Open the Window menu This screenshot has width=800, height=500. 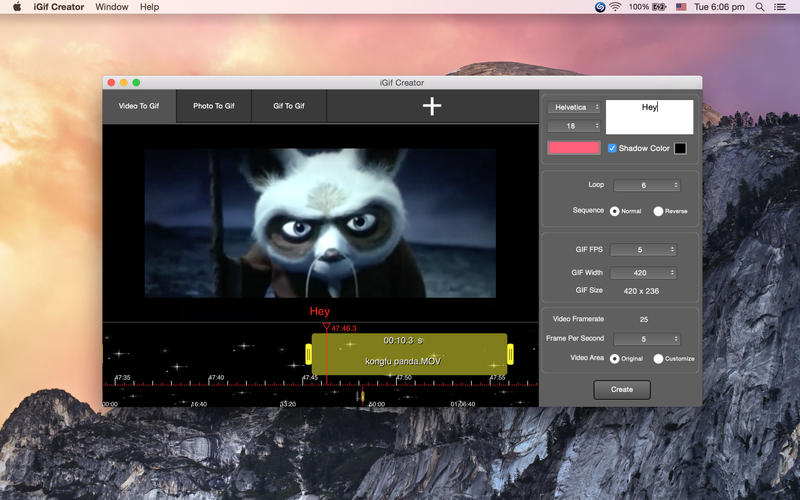111,7
